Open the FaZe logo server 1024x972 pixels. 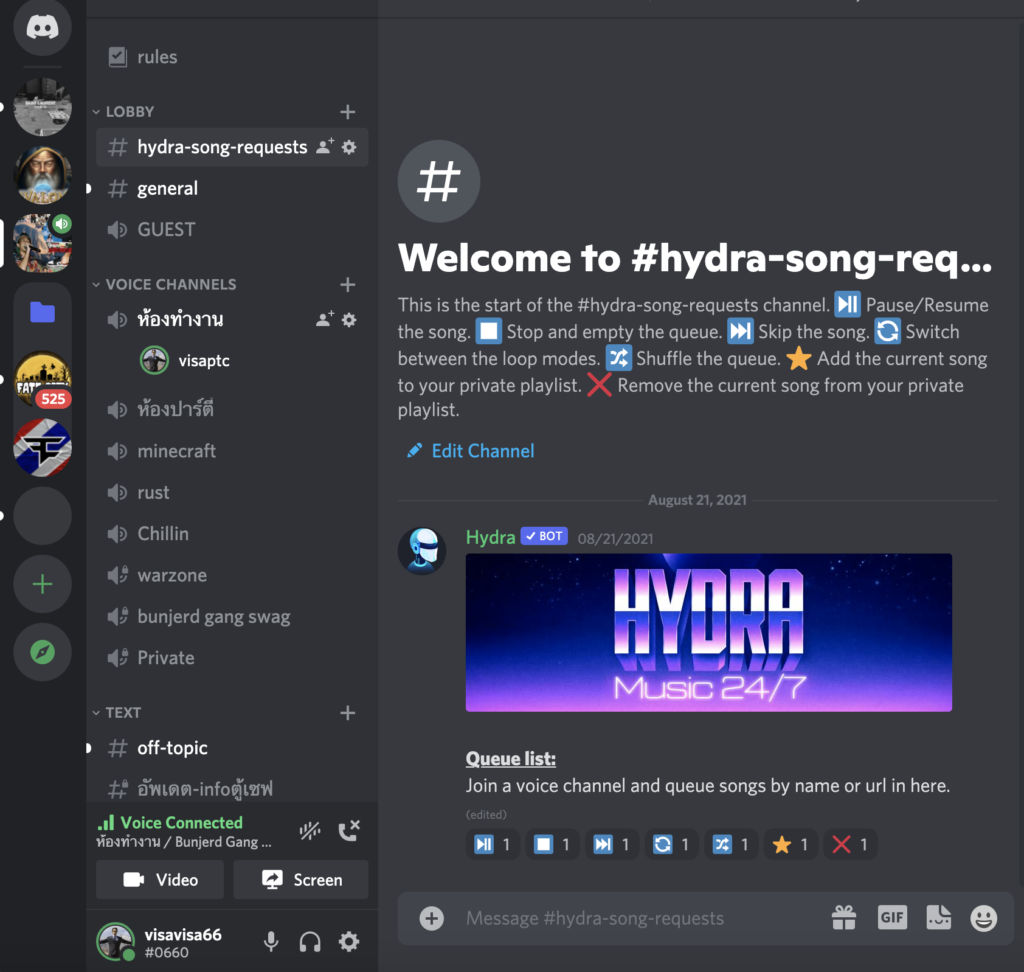[42, 447]
